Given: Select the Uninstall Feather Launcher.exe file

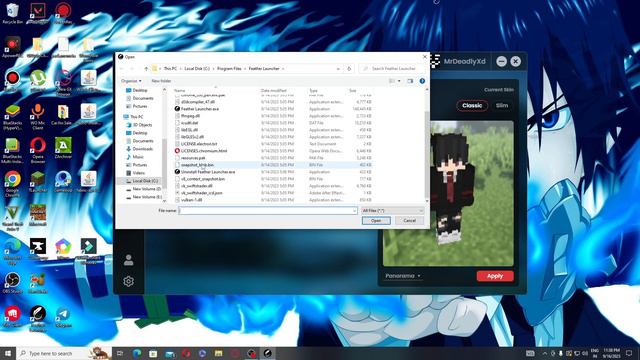Looking at the screenshot, I should 208,172.
